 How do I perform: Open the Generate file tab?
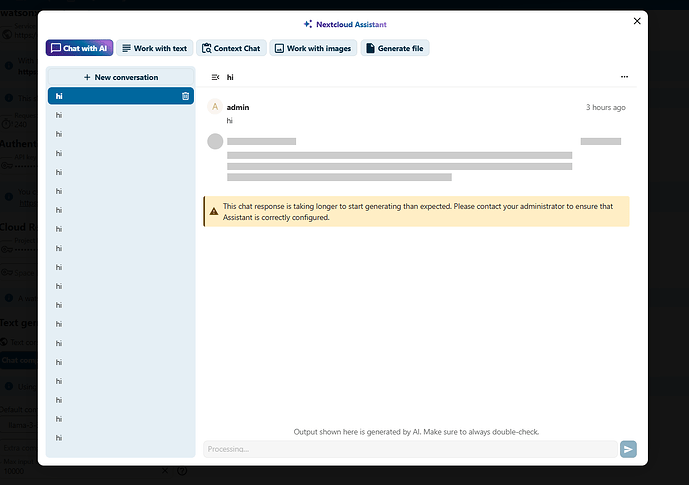[x=395, y=48]
